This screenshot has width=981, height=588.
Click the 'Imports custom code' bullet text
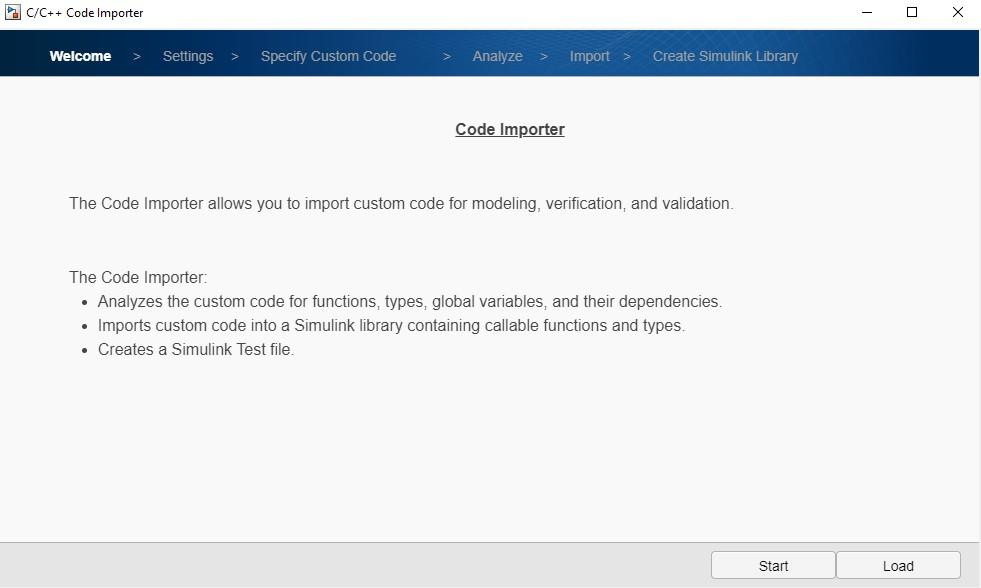[x=391, y=326]
